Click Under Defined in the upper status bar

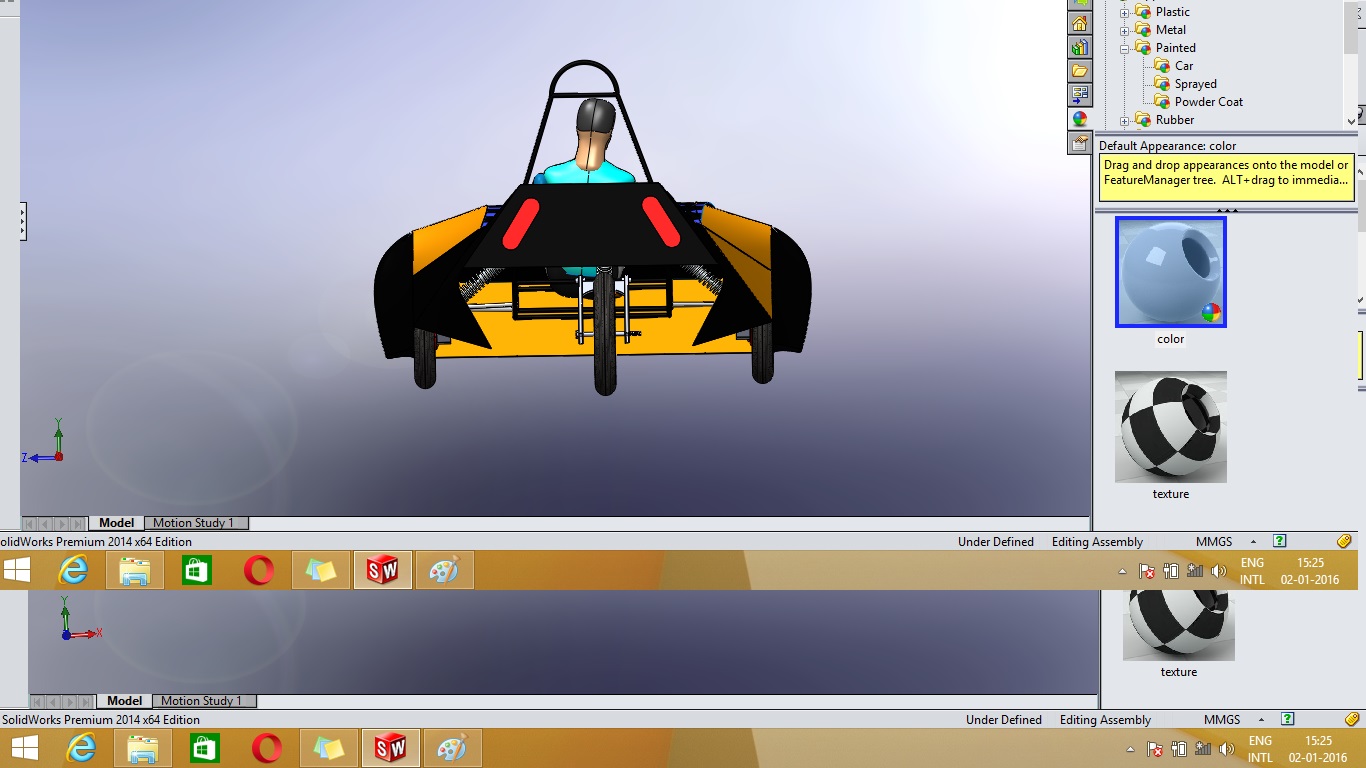click(x=995, y=542)
